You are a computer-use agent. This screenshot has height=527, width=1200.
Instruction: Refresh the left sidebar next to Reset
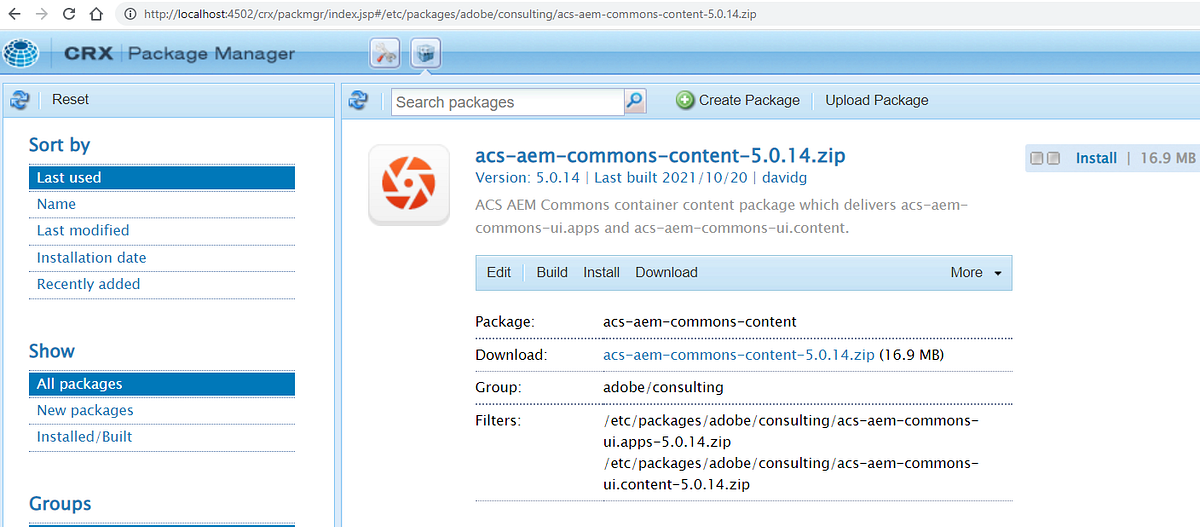(19, 100)
